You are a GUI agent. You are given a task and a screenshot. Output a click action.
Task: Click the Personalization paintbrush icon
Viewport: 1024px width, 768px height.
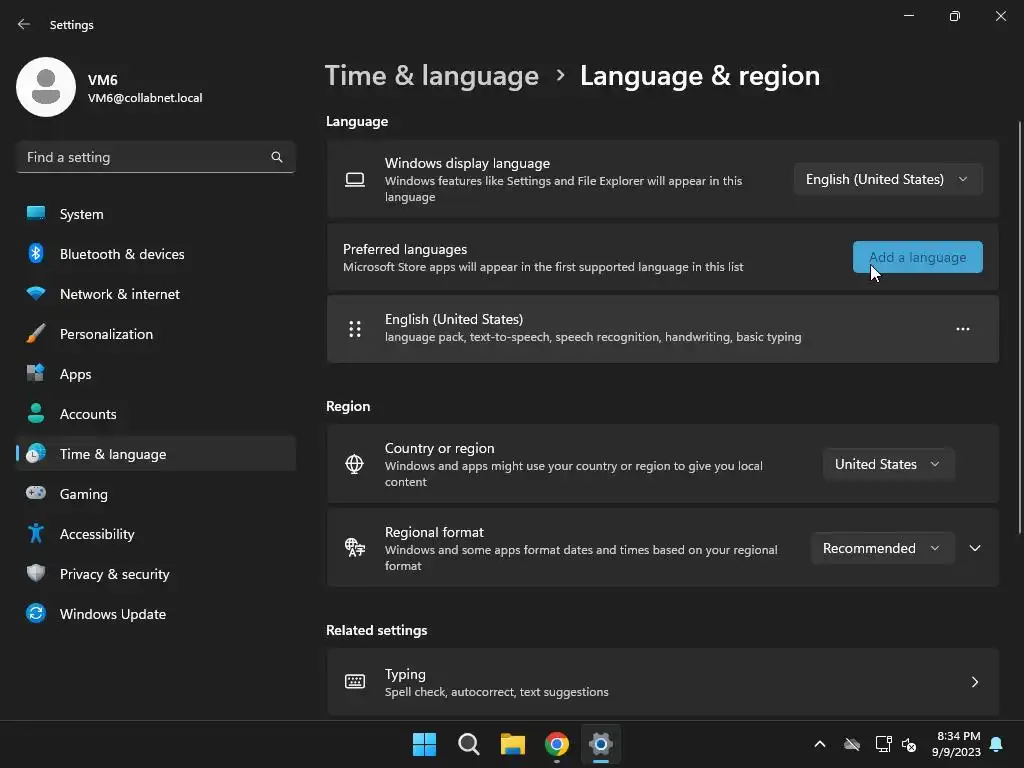36,334
